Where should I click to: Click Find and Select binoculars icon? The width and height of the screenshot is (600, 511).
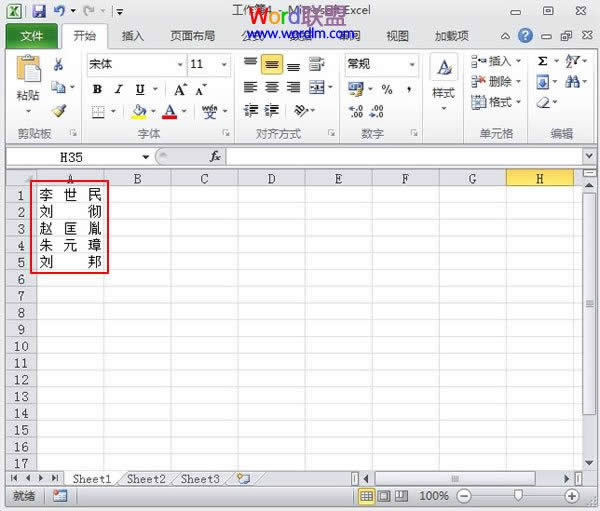click(572, 82)
